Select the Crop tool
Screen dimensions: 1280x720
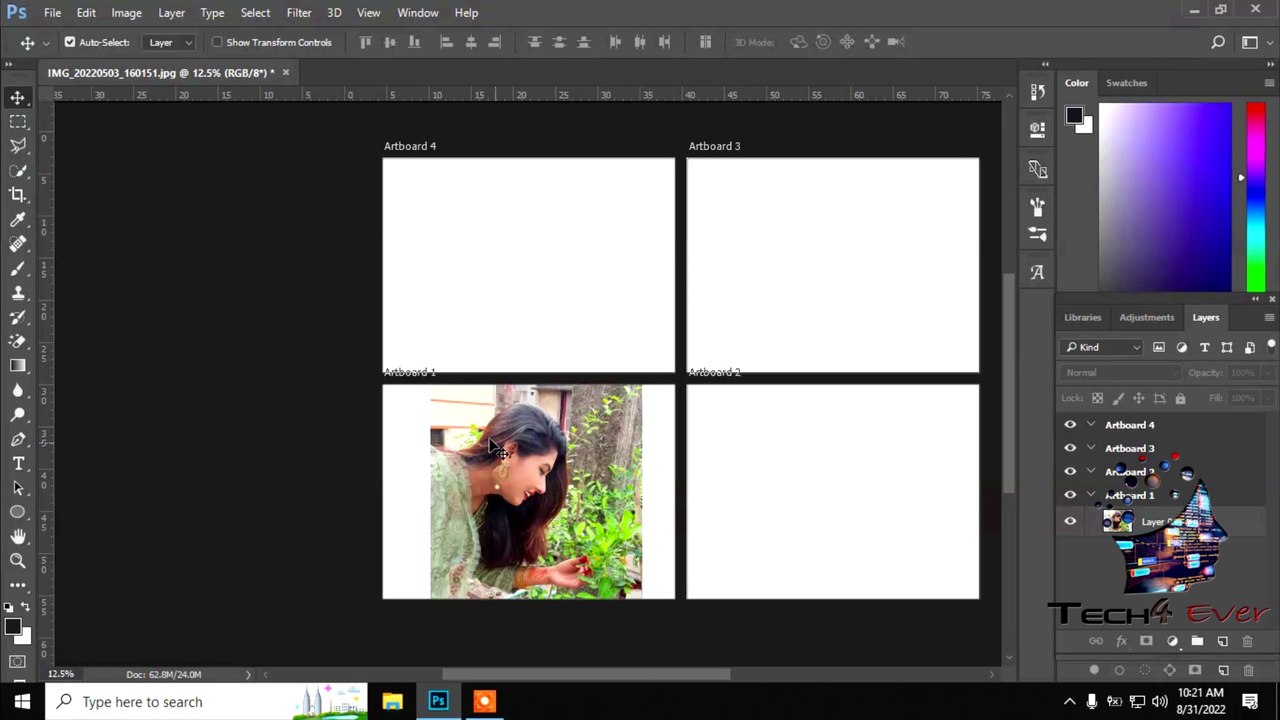pos(18,195)
